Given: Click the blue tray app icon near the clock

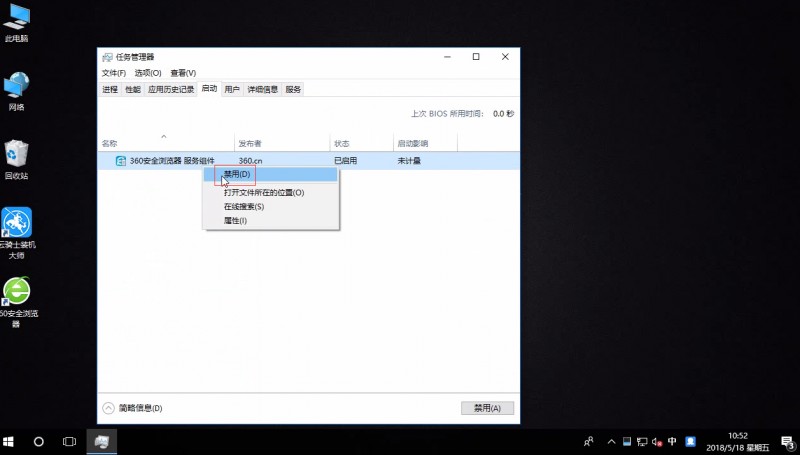Looking at the screenshot, I should pos(690,442).
